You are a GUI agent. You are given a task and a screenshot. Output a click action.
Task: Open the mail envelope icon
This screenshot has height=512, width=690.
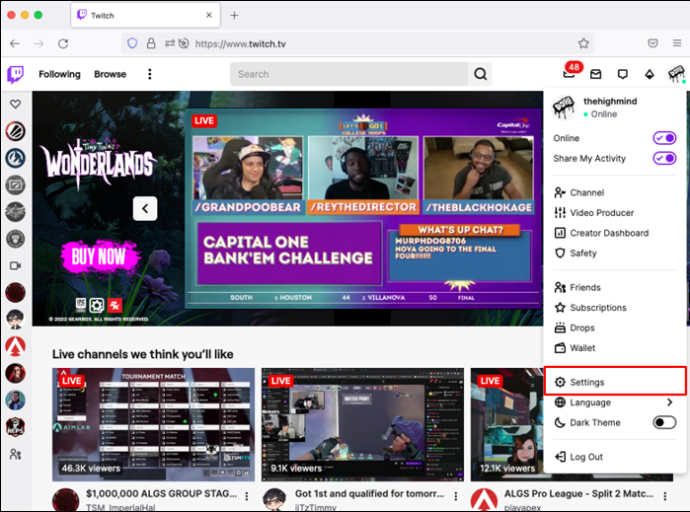pos(595,74)
